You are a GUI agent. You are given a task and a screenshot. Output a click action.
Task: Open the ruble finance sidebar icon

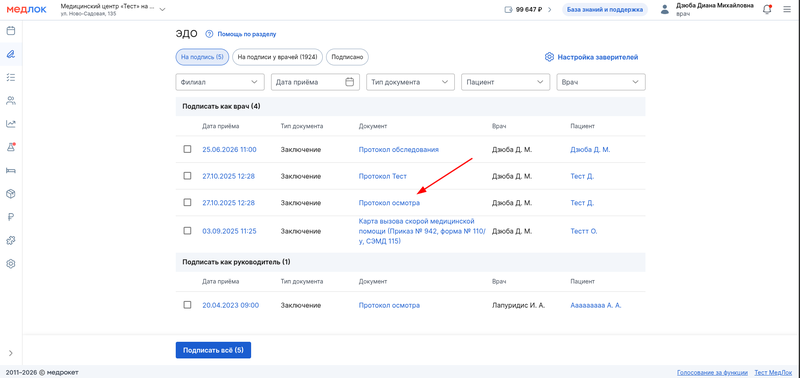[11, 217]
